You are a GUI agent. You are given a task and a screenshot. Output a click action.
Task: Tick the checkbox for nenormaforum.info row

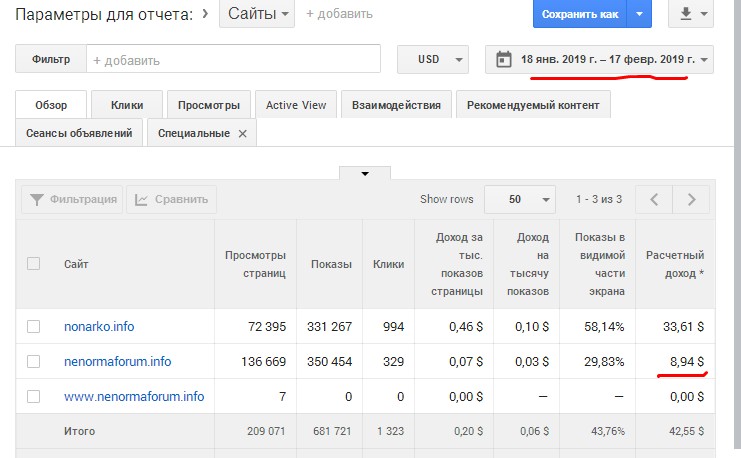(x=34, y=361)
